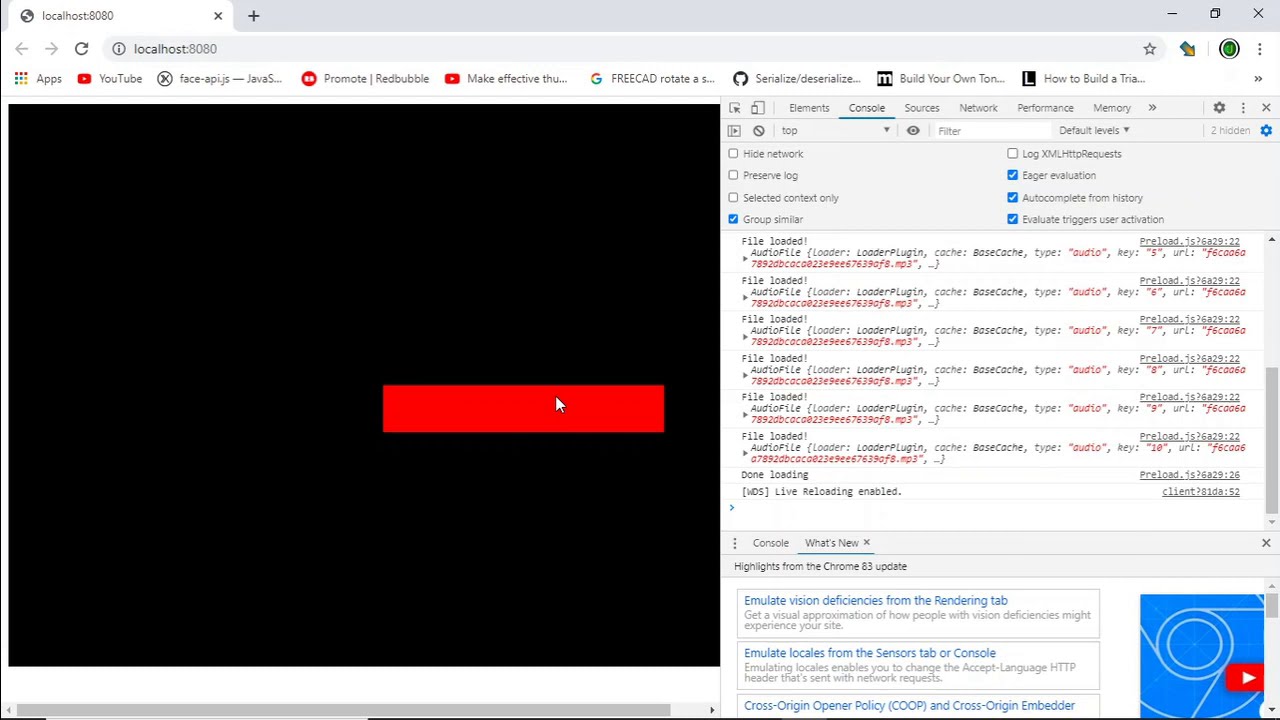Image resolution: width=1280 pixels, height=720 pixels.
Task: Open Serialize/deserialize GitHub bookmark
Action: 797,79
